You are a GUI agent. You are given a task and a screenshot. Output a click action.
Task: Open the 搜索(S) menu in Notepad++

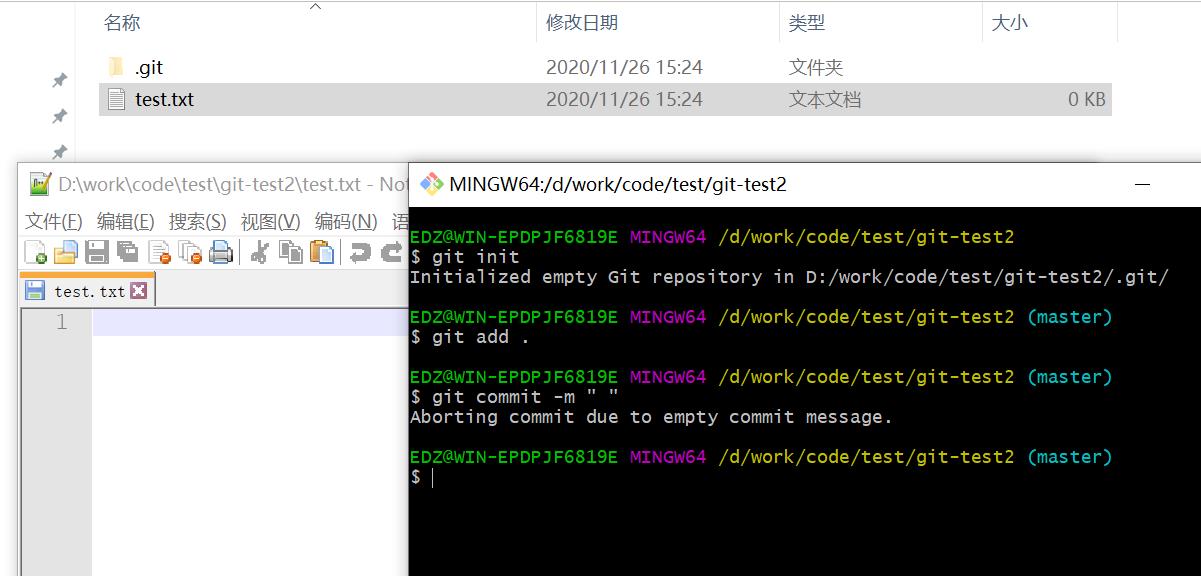pyautogui.click(x=198, y=221)
